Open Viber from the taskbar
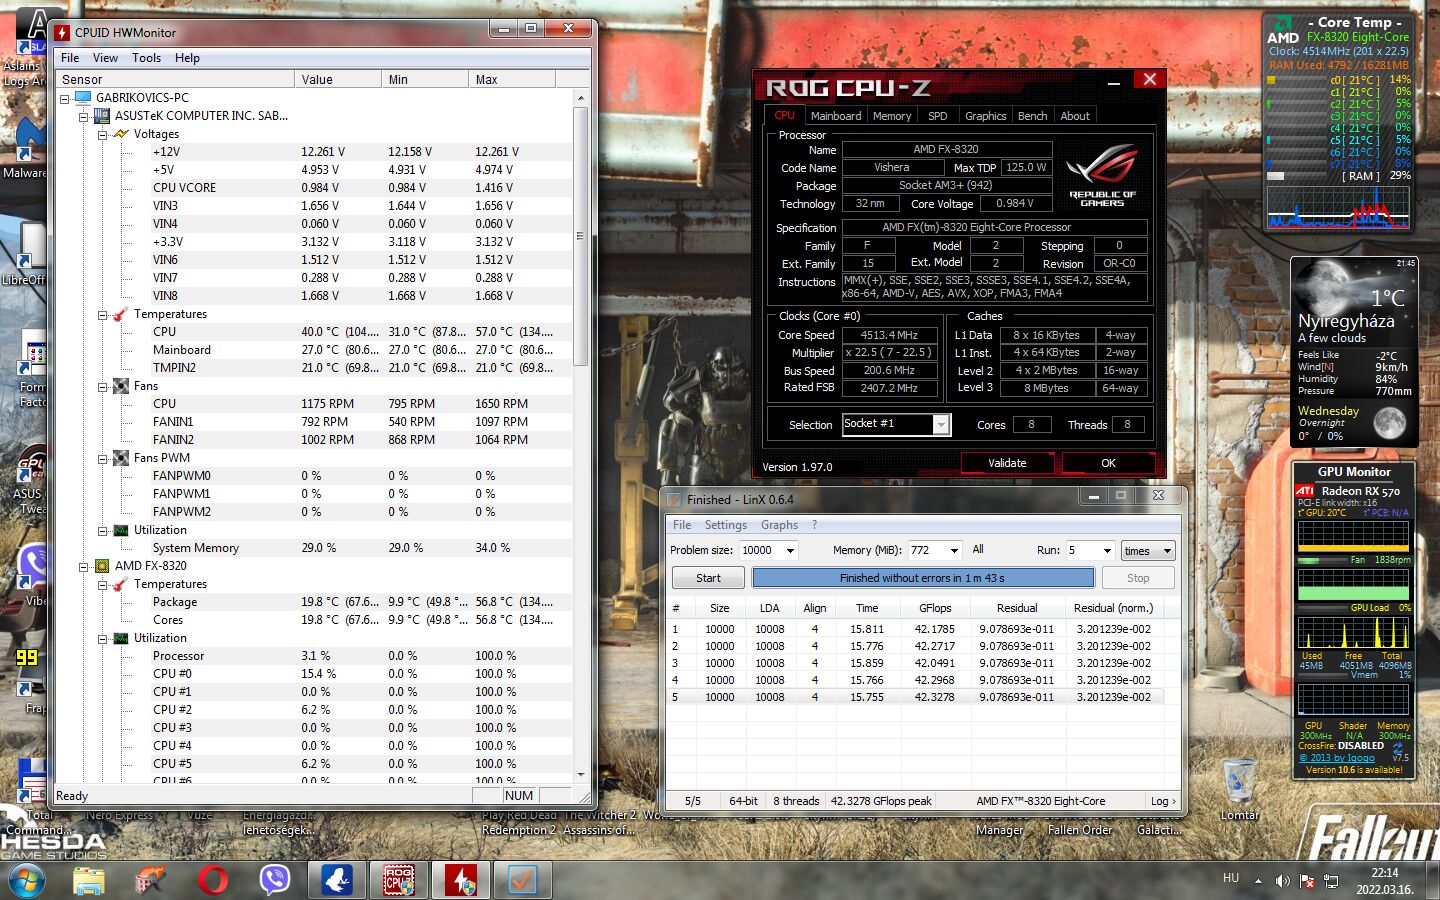1440x900 pixels. 274,880
